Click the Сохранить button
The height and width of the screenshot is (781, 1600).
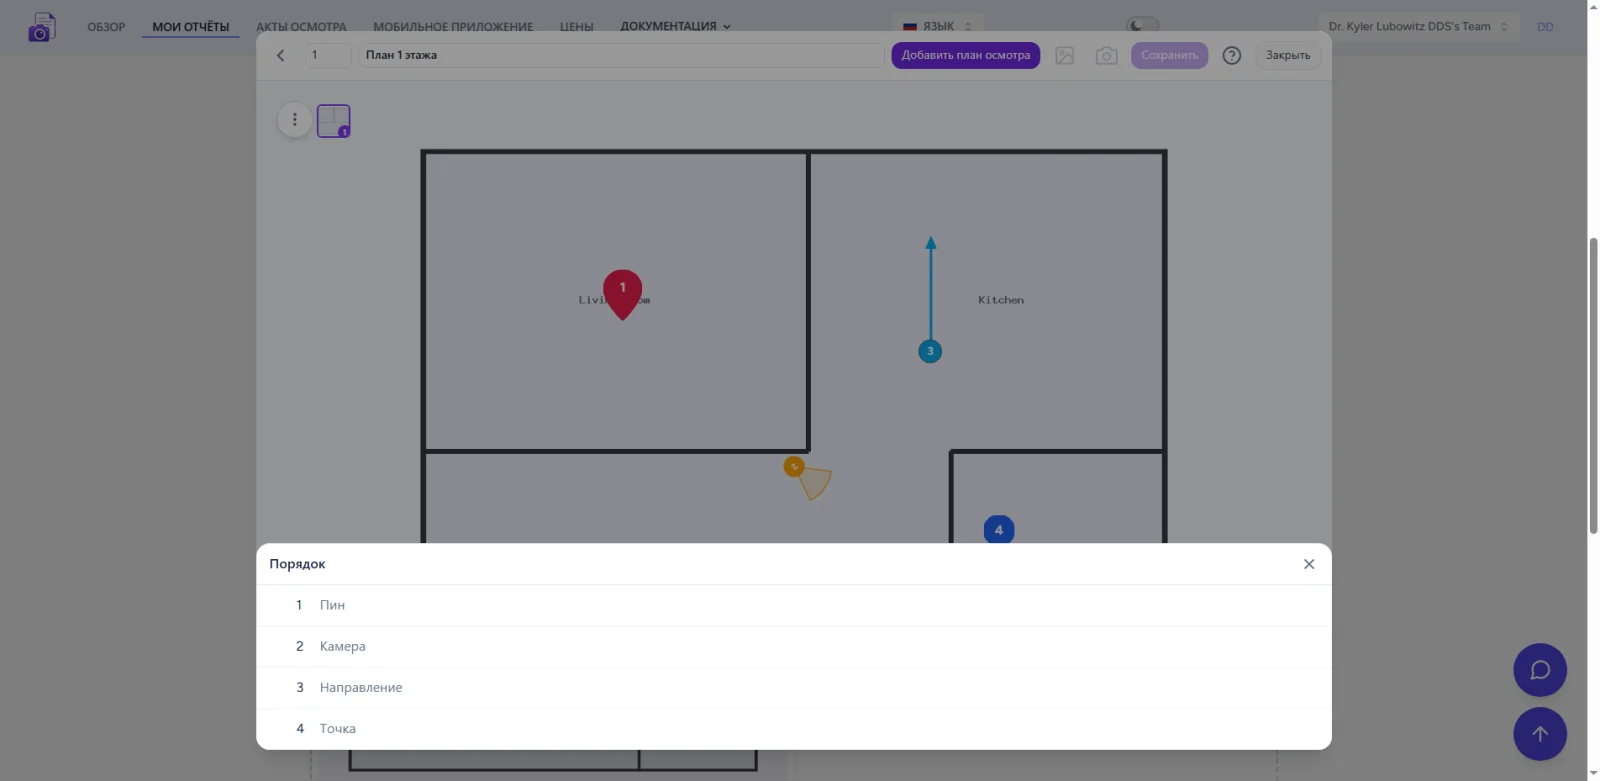click(x=1170, y=56)
